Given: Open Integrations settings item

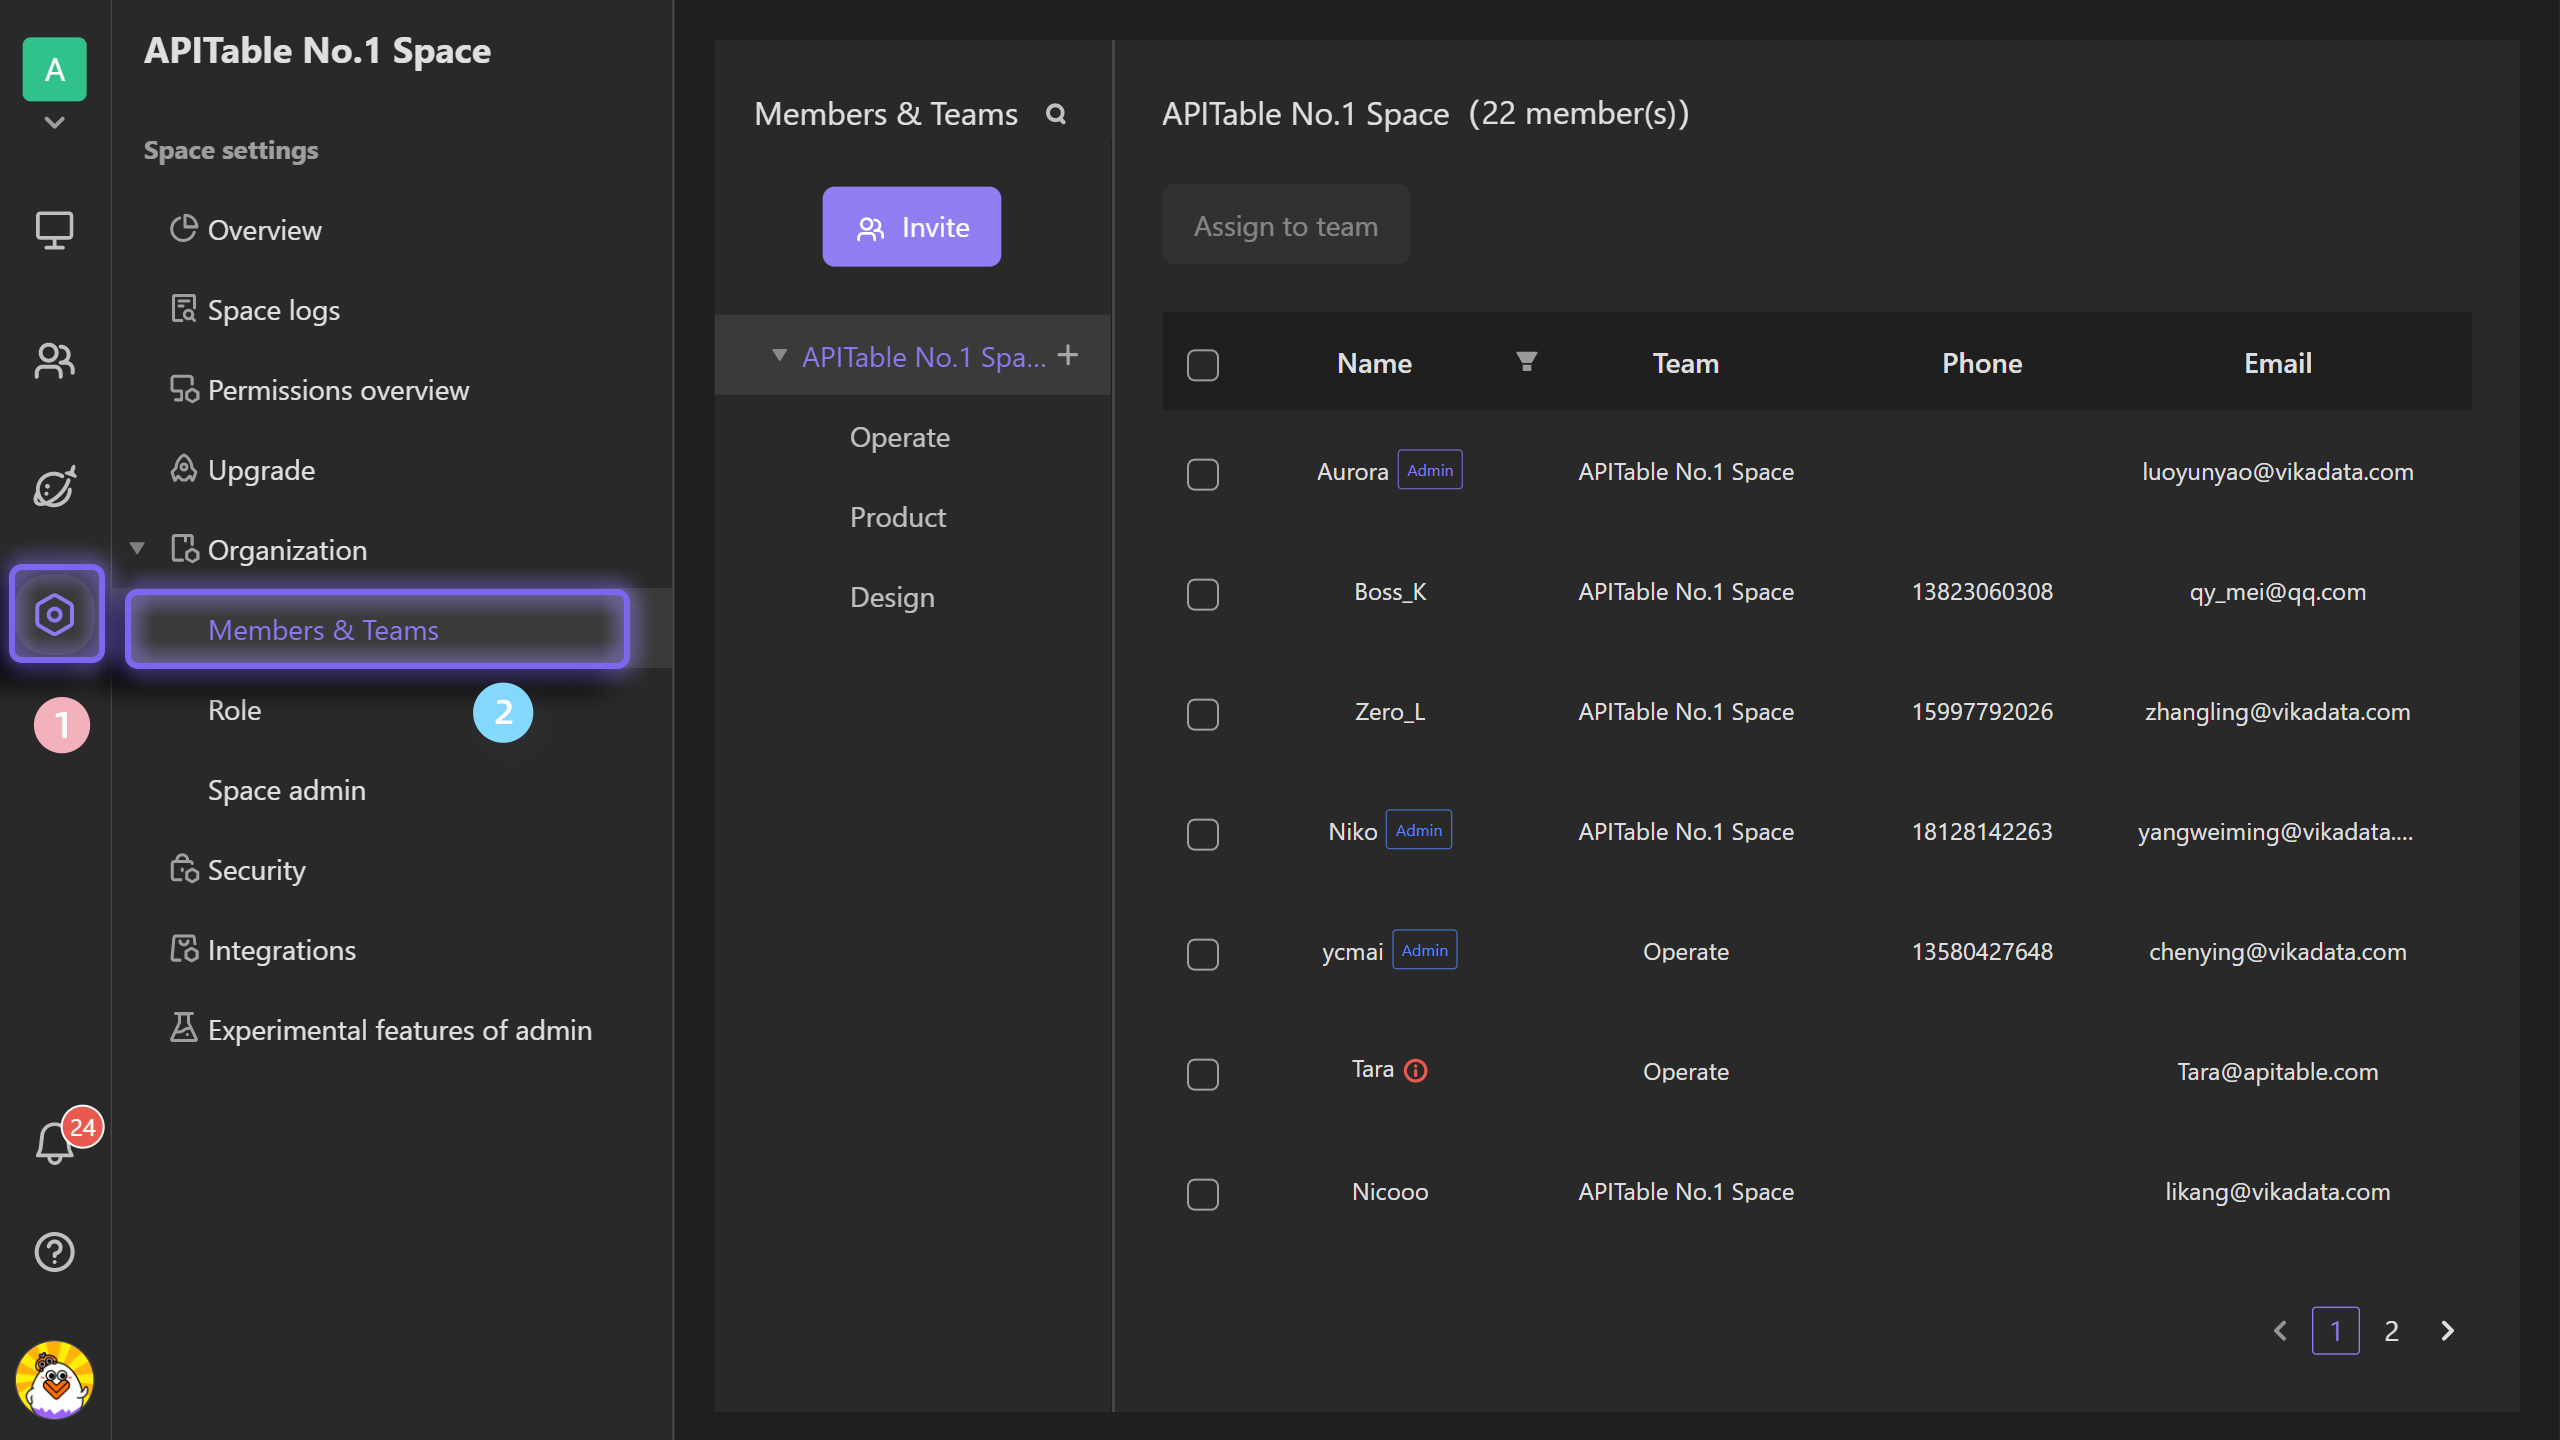Looking at the screenshot, I should pos(263,950).
